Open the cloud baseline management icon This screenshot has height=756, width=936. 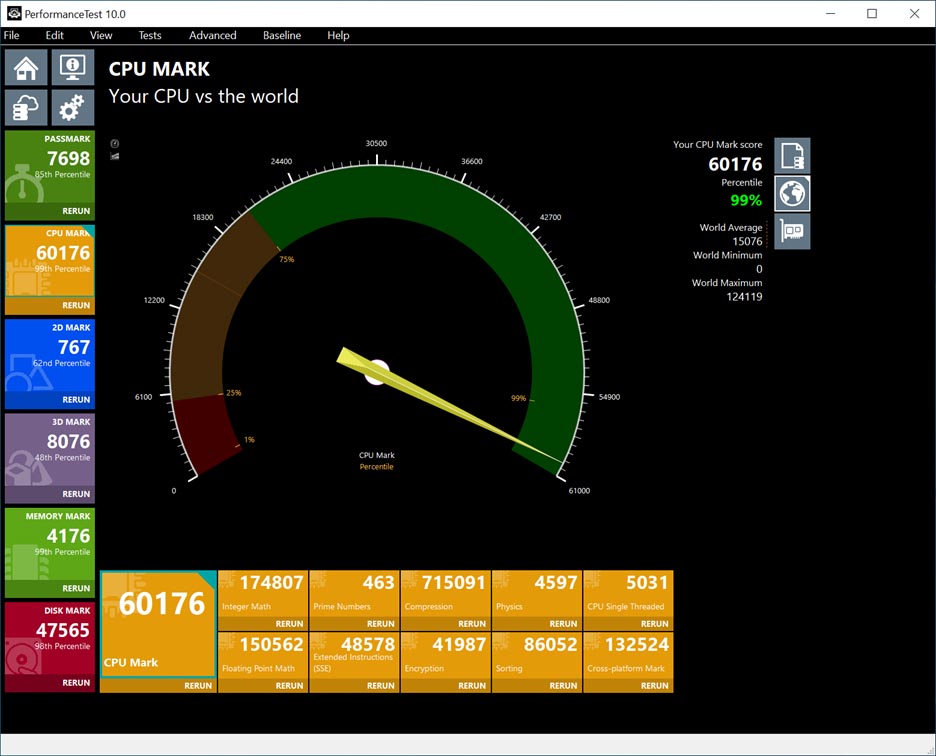pos(26,107)
